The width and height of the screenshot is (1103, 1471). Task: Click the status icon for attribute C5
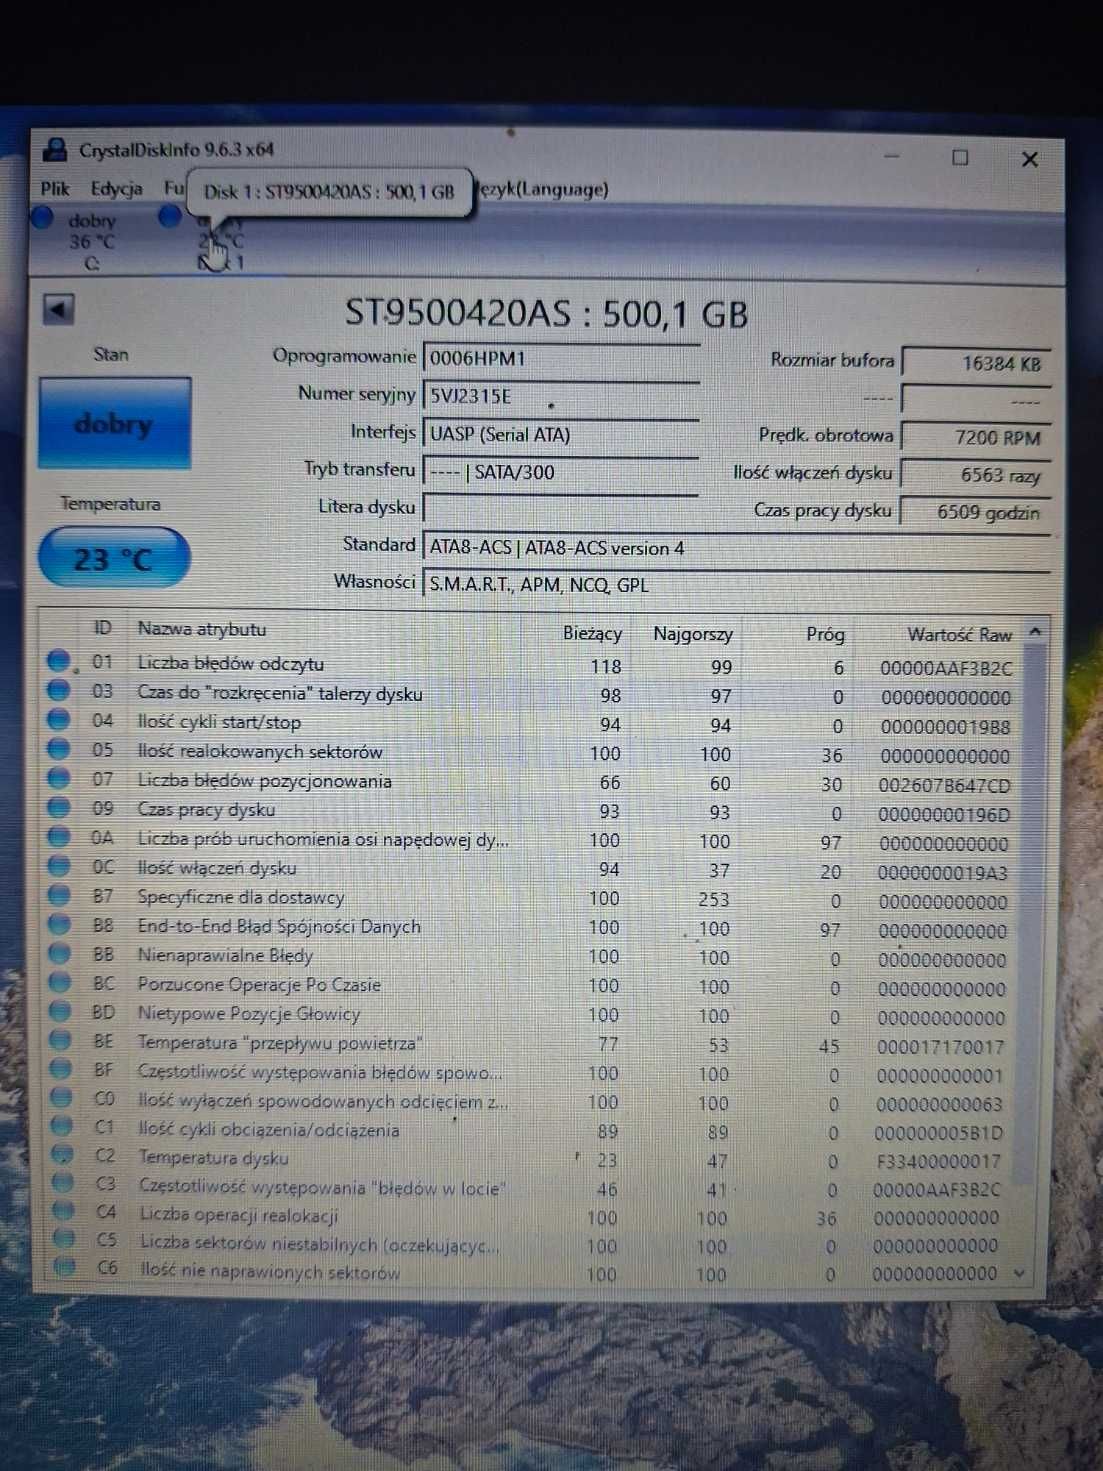(64, 1239)
